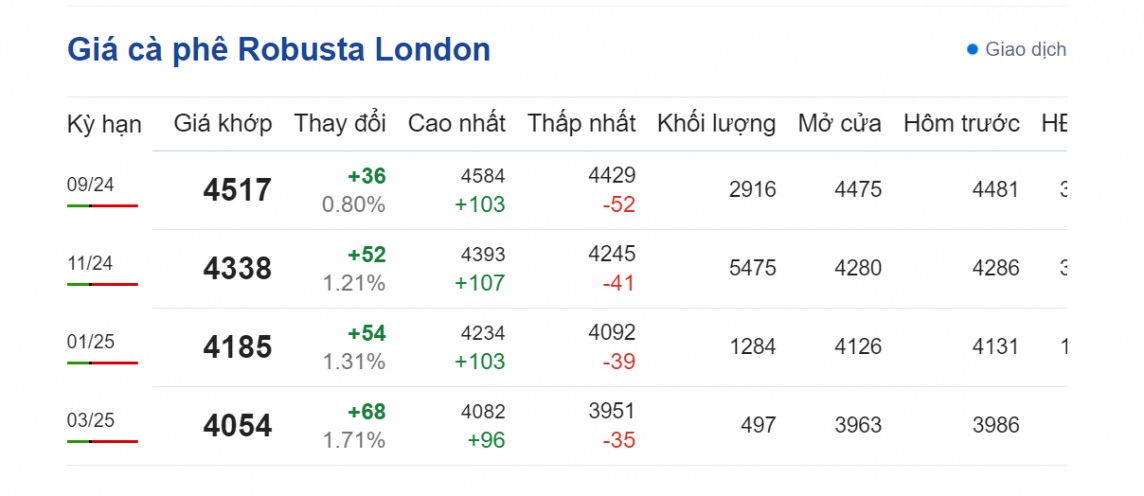
Task: Open the Giá cà phê Robusta London heading
Action: [x=279, y=49]
